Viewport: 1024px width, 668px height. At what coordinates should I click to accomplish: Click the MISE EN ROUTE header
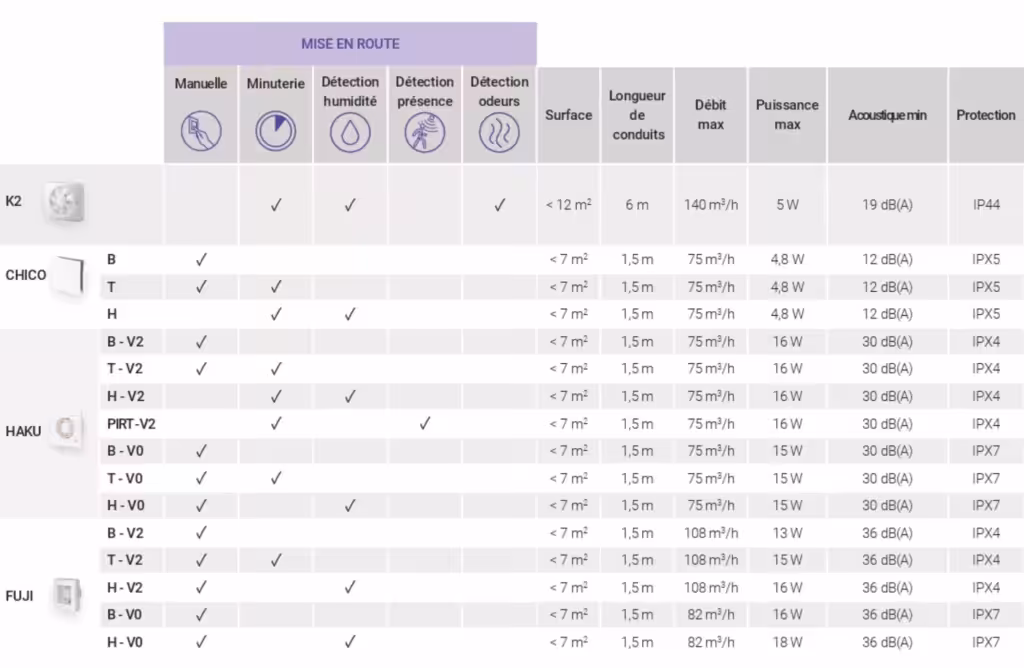tap(350, 44)
